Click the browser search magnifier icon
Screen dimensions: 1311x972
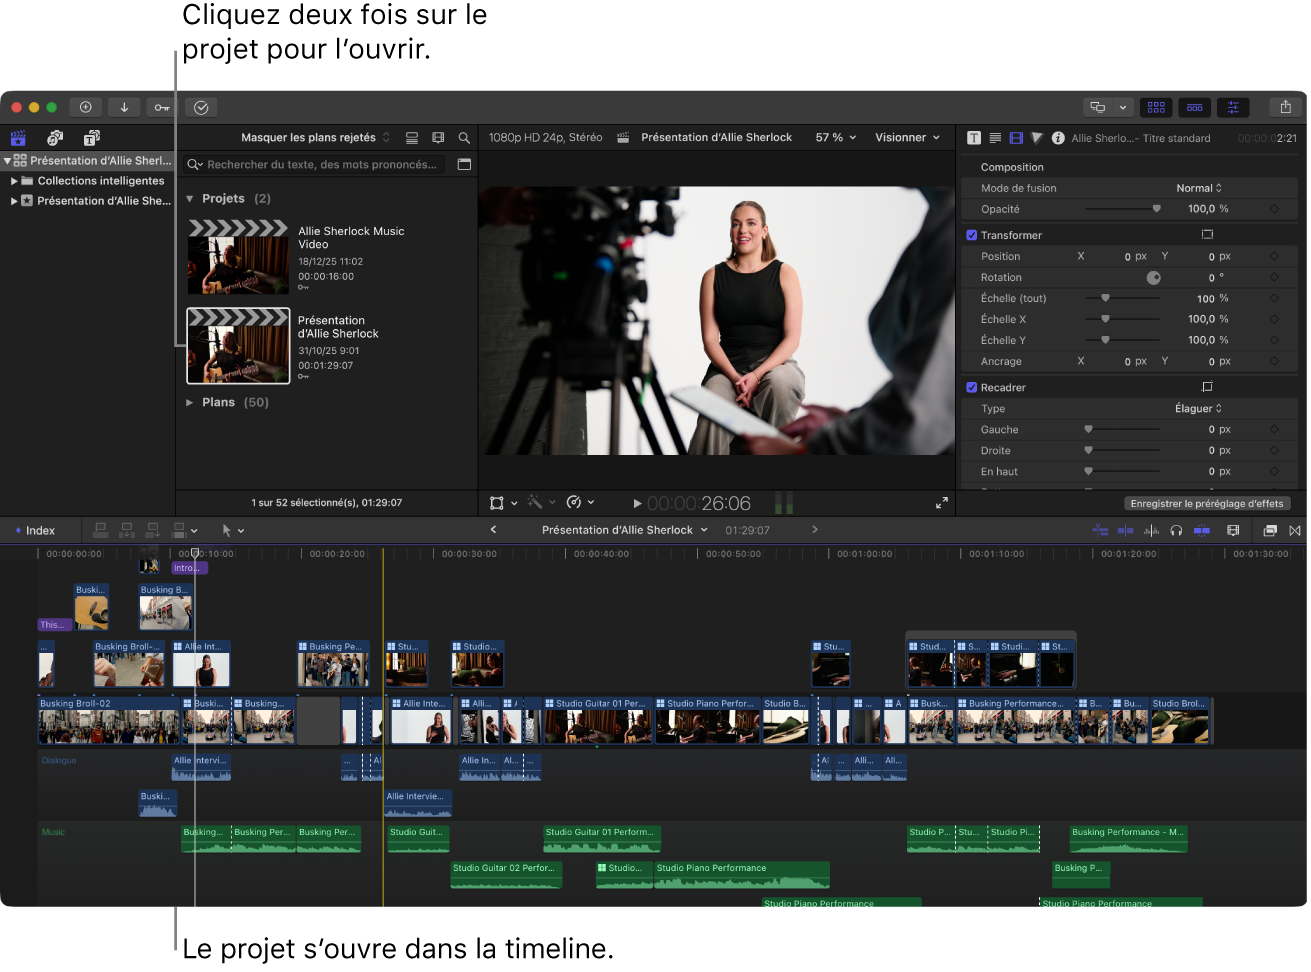coord(464,138)
